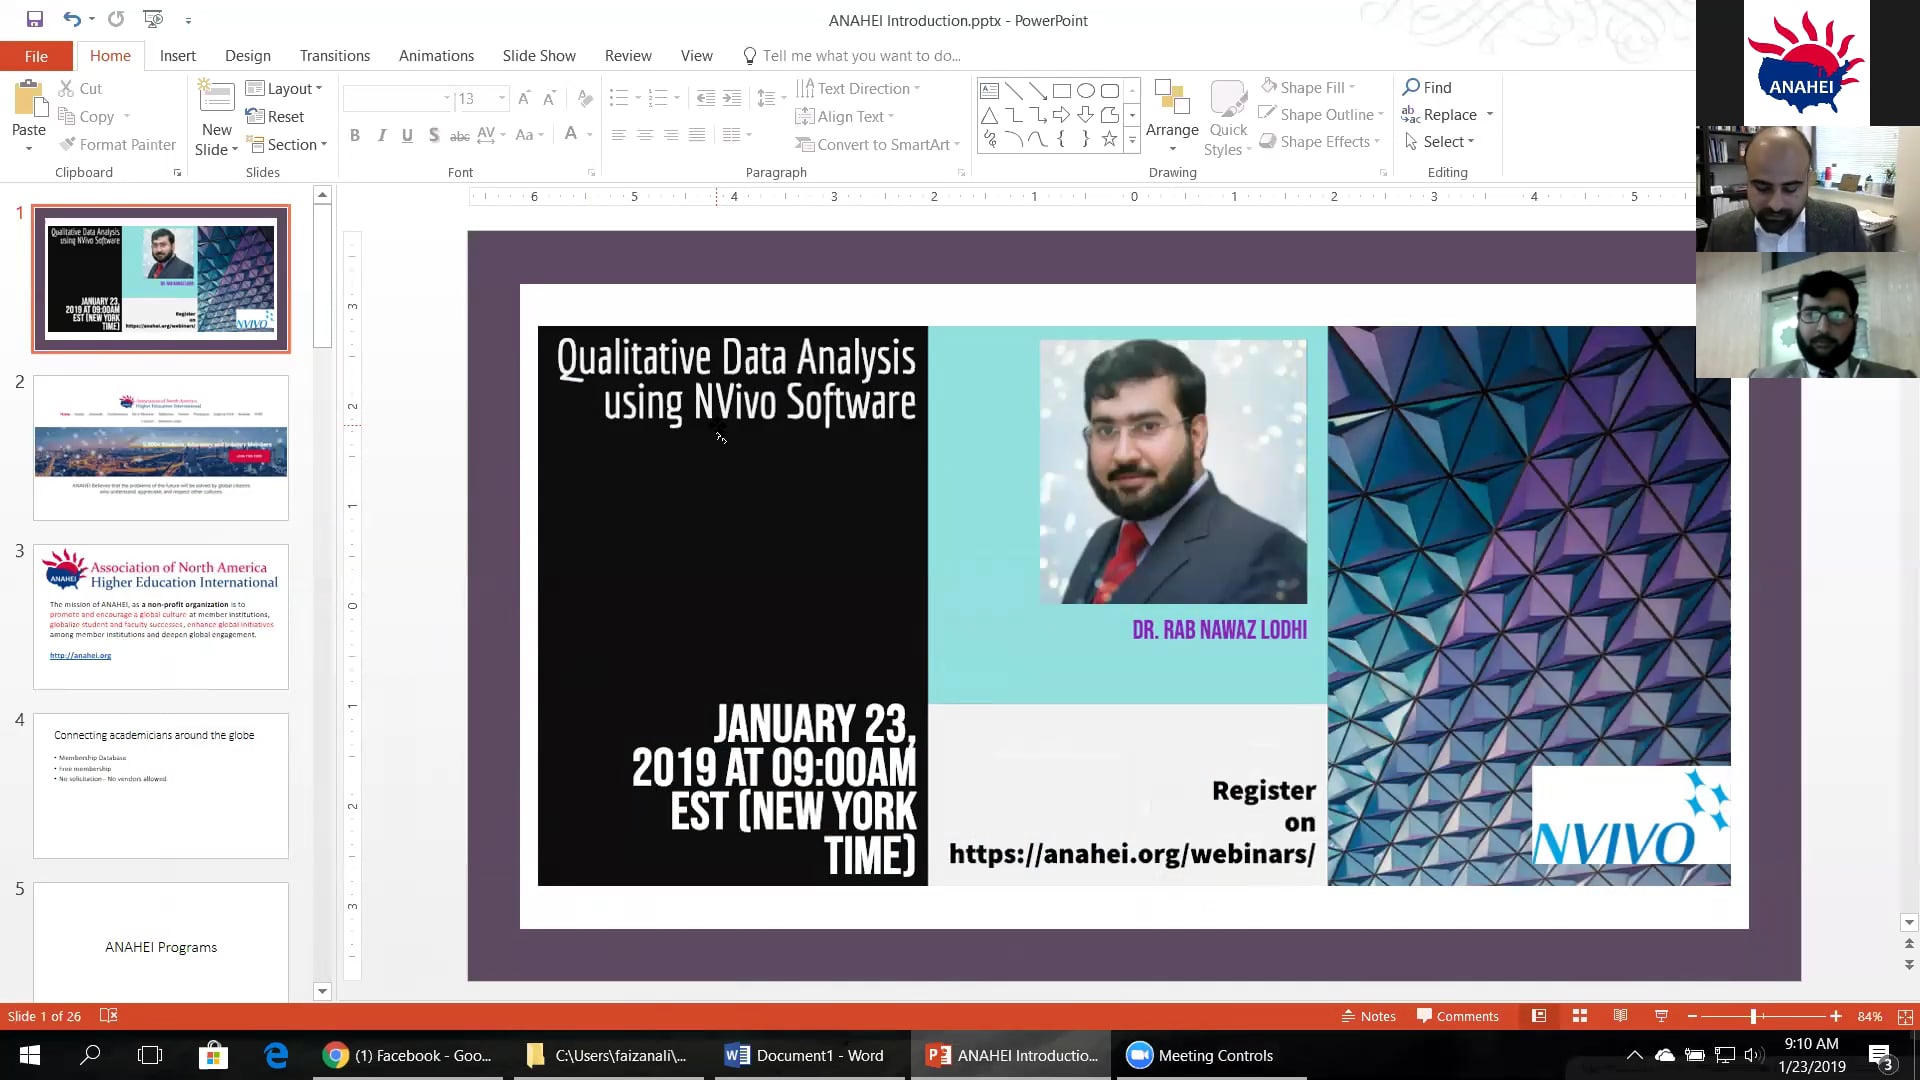Toggle justify text alignment

(697, 135)
